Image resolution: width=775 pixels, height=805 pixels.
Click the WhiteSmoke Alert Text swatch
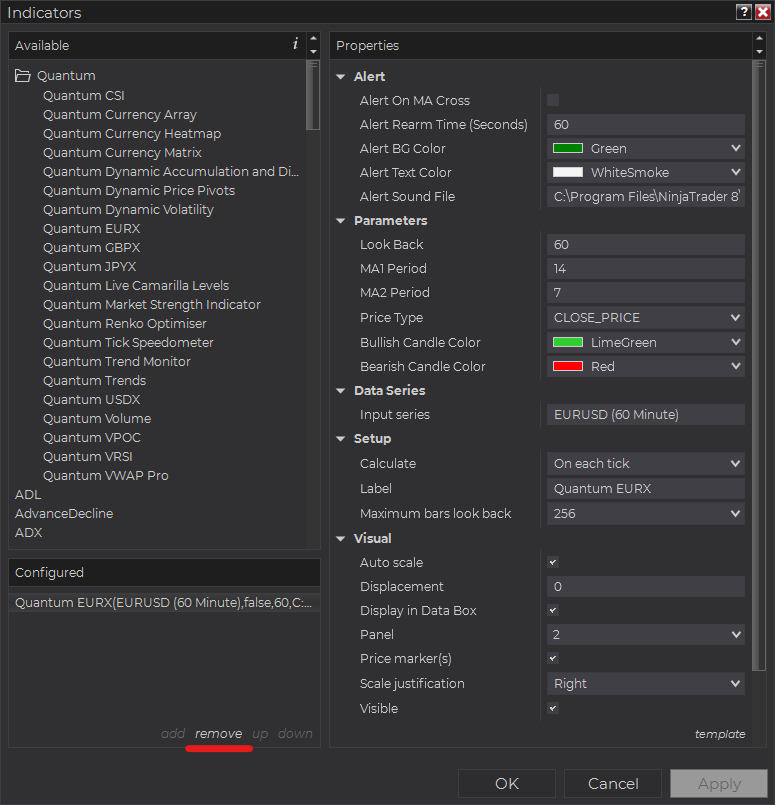click(568, 172)
